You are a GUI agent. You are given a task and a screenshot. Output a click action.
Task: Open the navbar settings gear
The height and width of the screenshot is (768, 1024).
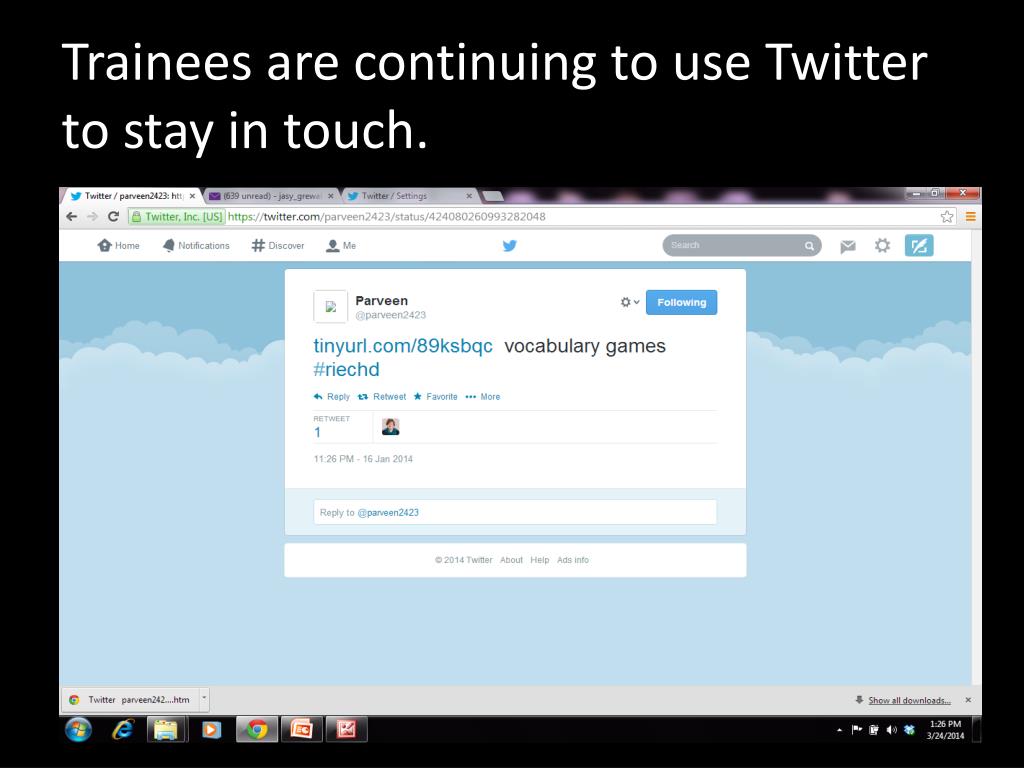click(882, 246)
